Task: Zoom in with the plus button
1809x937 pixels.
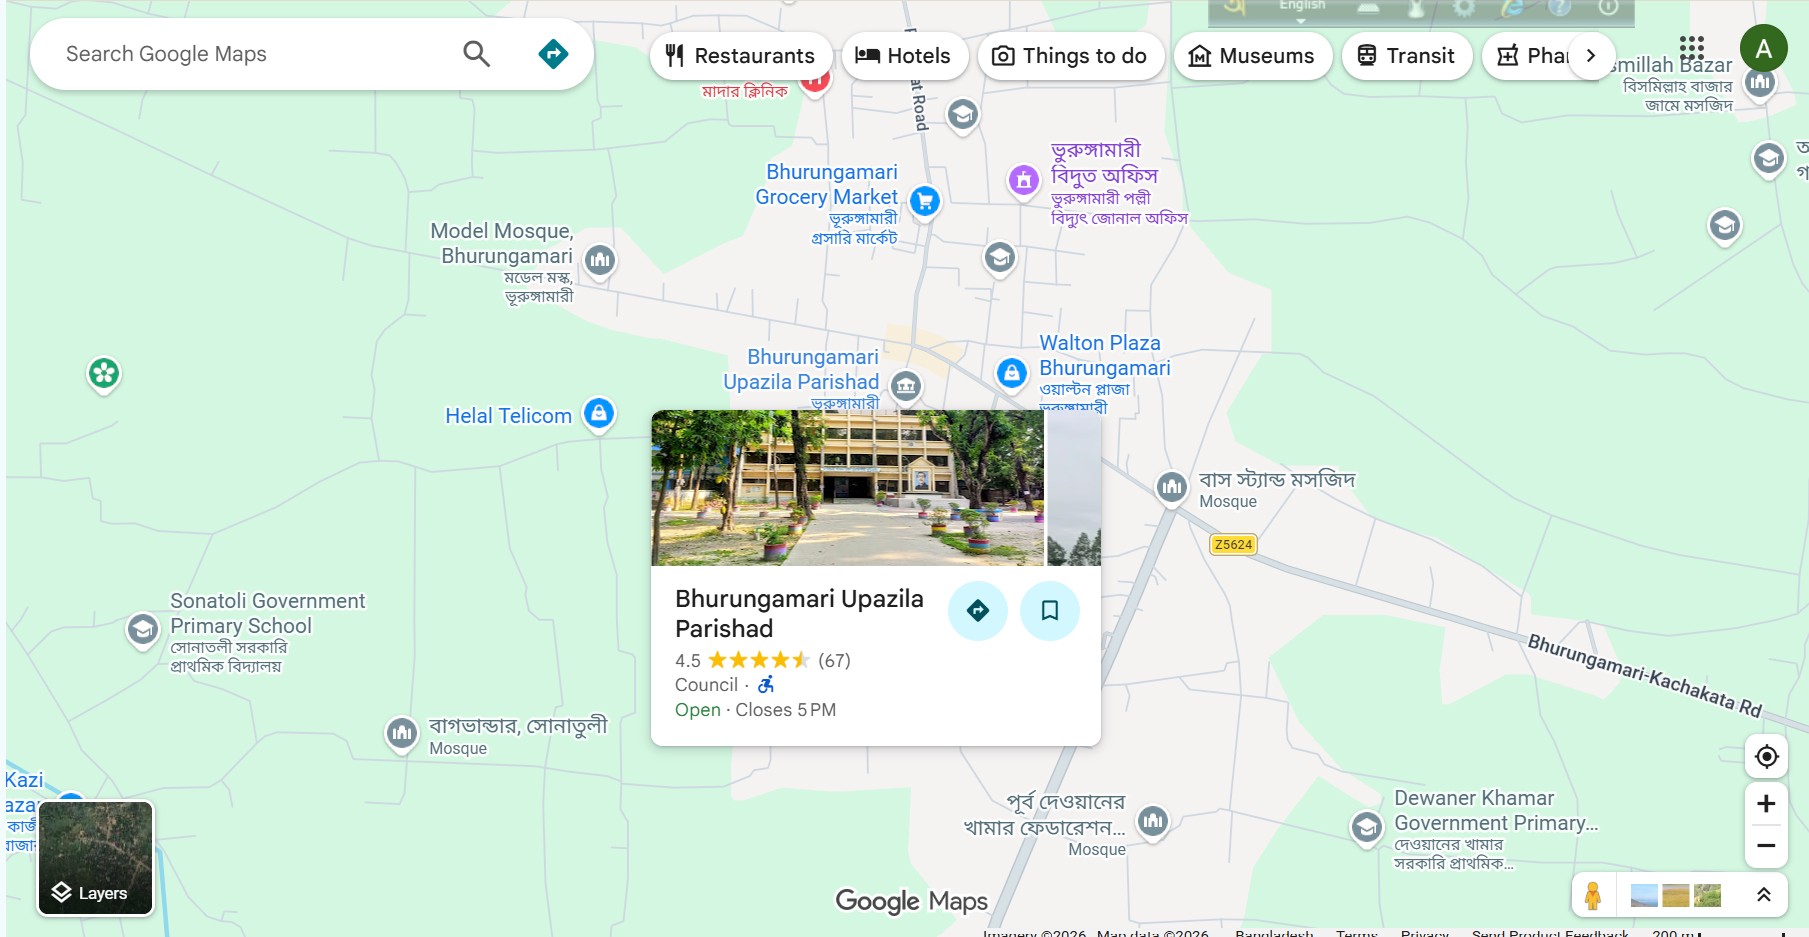Action: point(1767,804)
